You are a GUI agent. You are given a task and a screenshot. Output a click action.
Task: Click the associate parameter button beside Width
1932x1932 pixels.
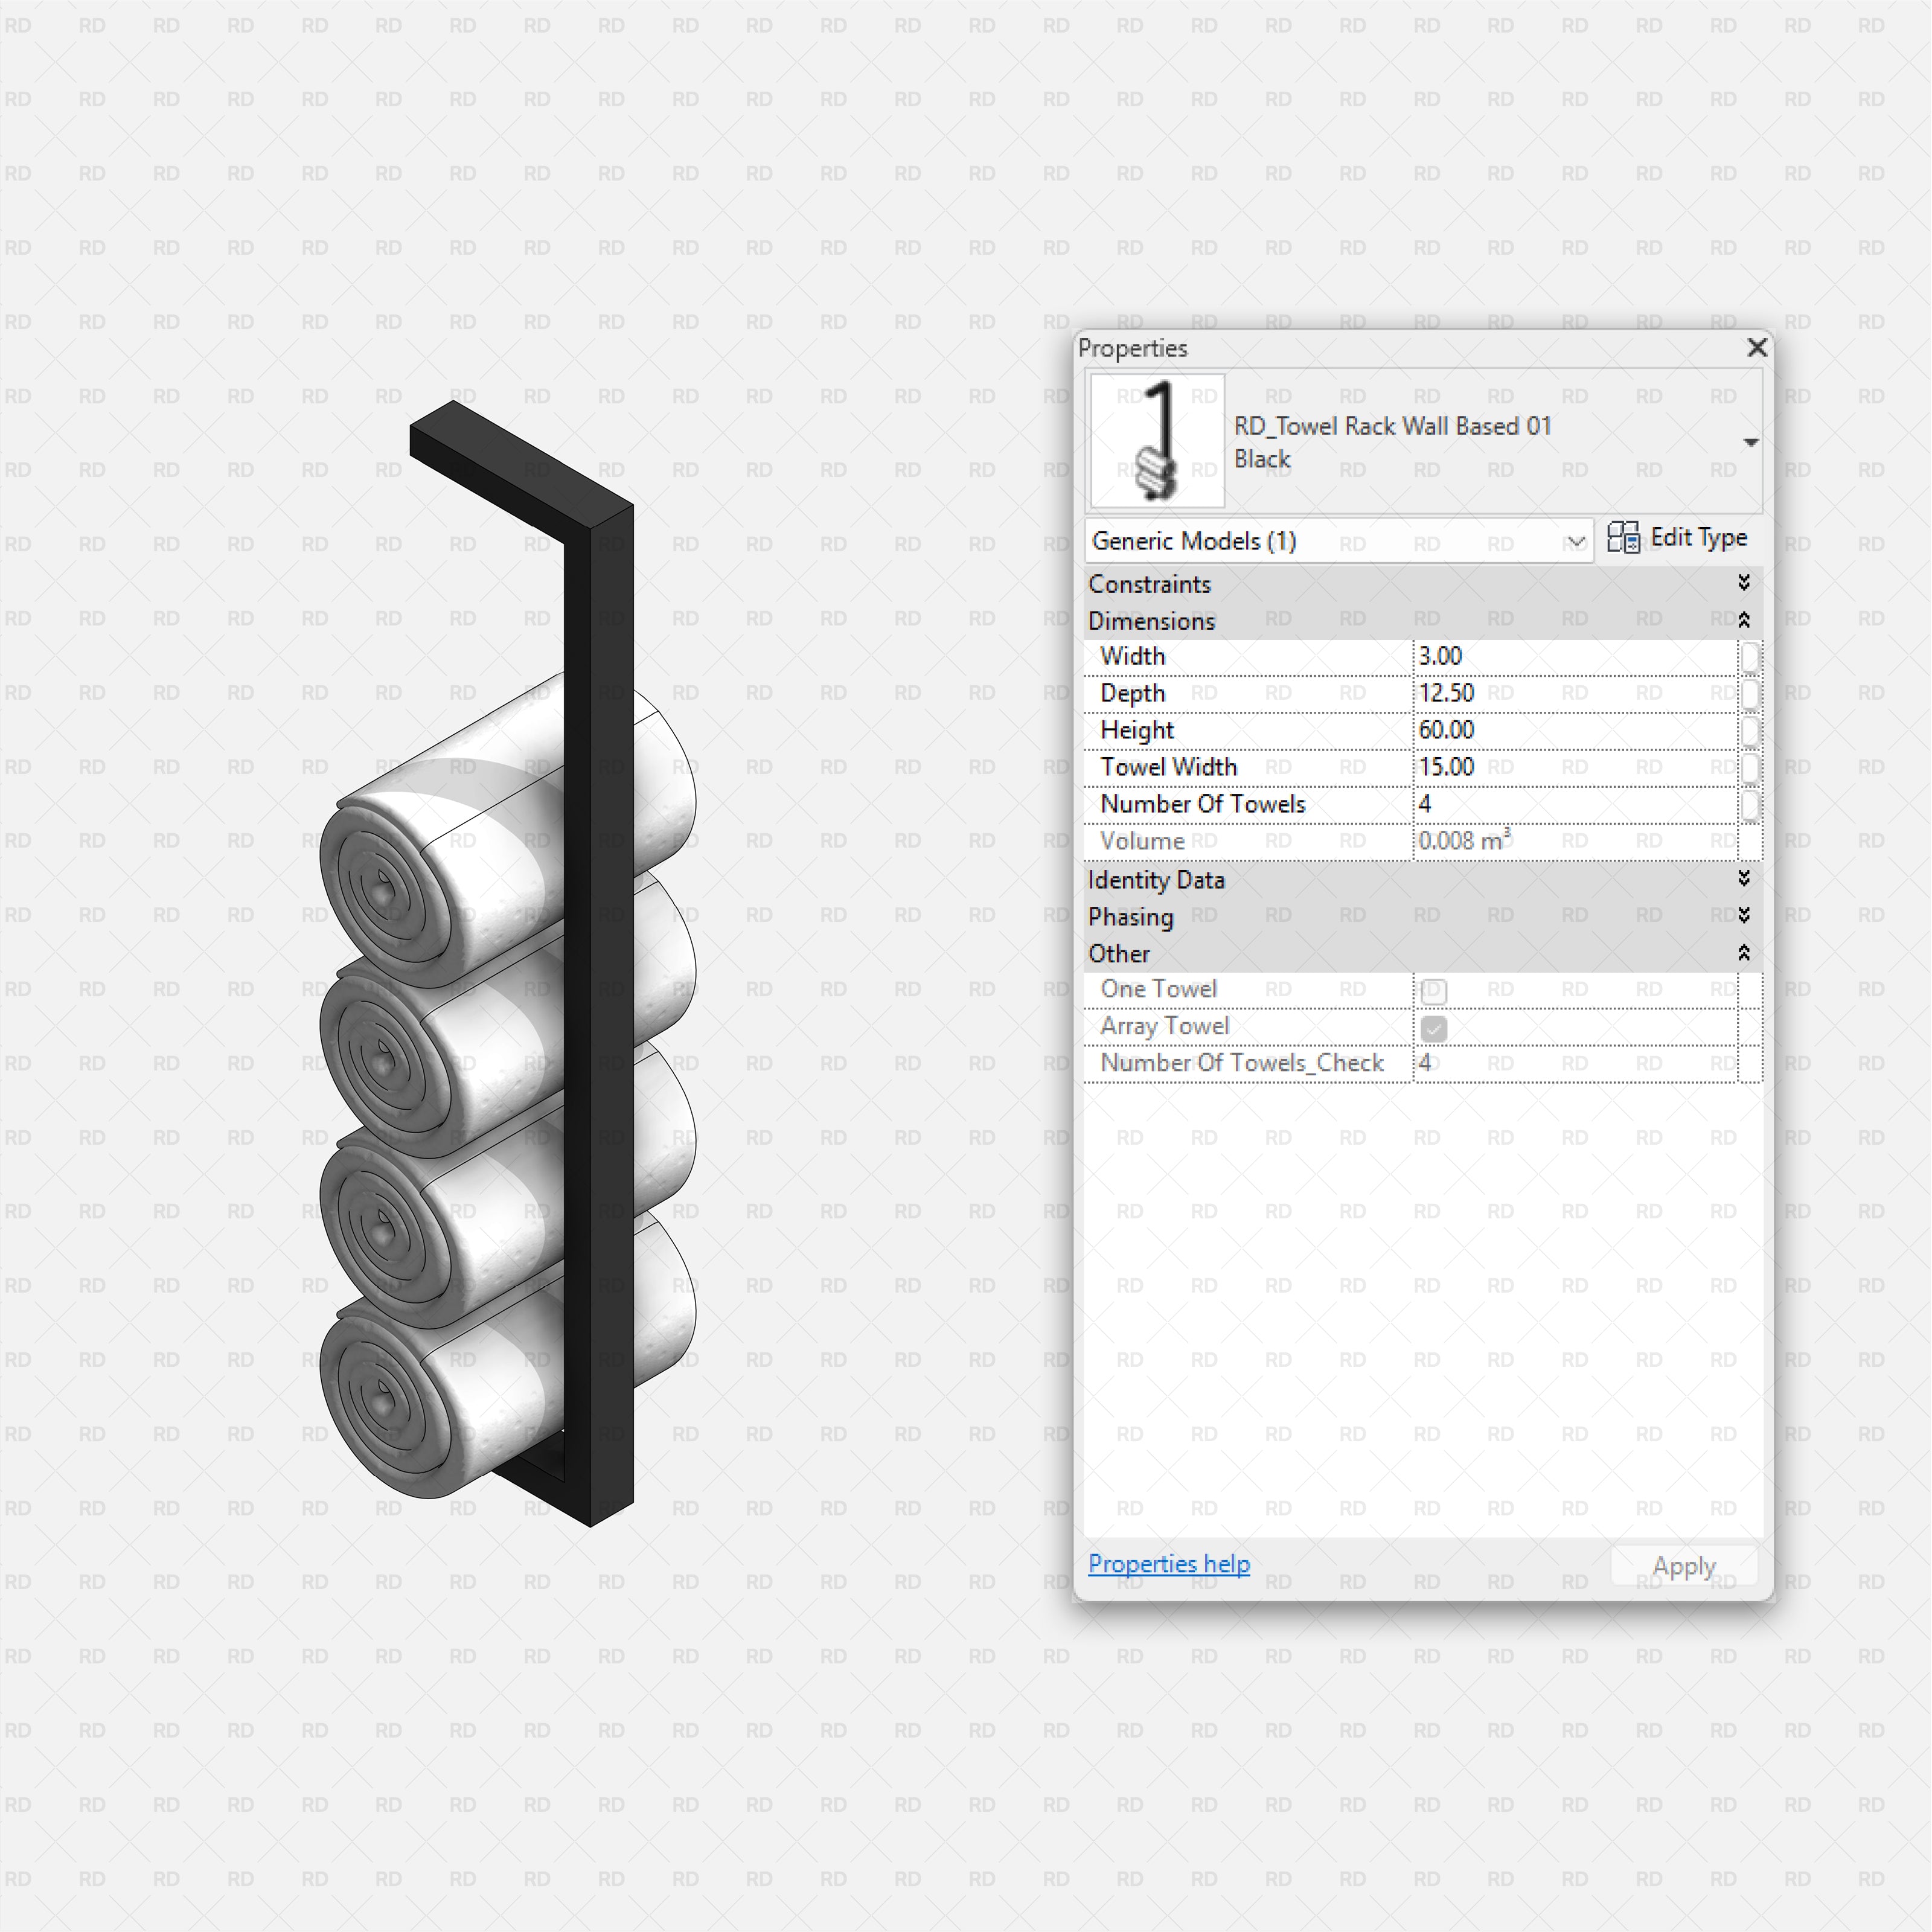point(1751,656)
